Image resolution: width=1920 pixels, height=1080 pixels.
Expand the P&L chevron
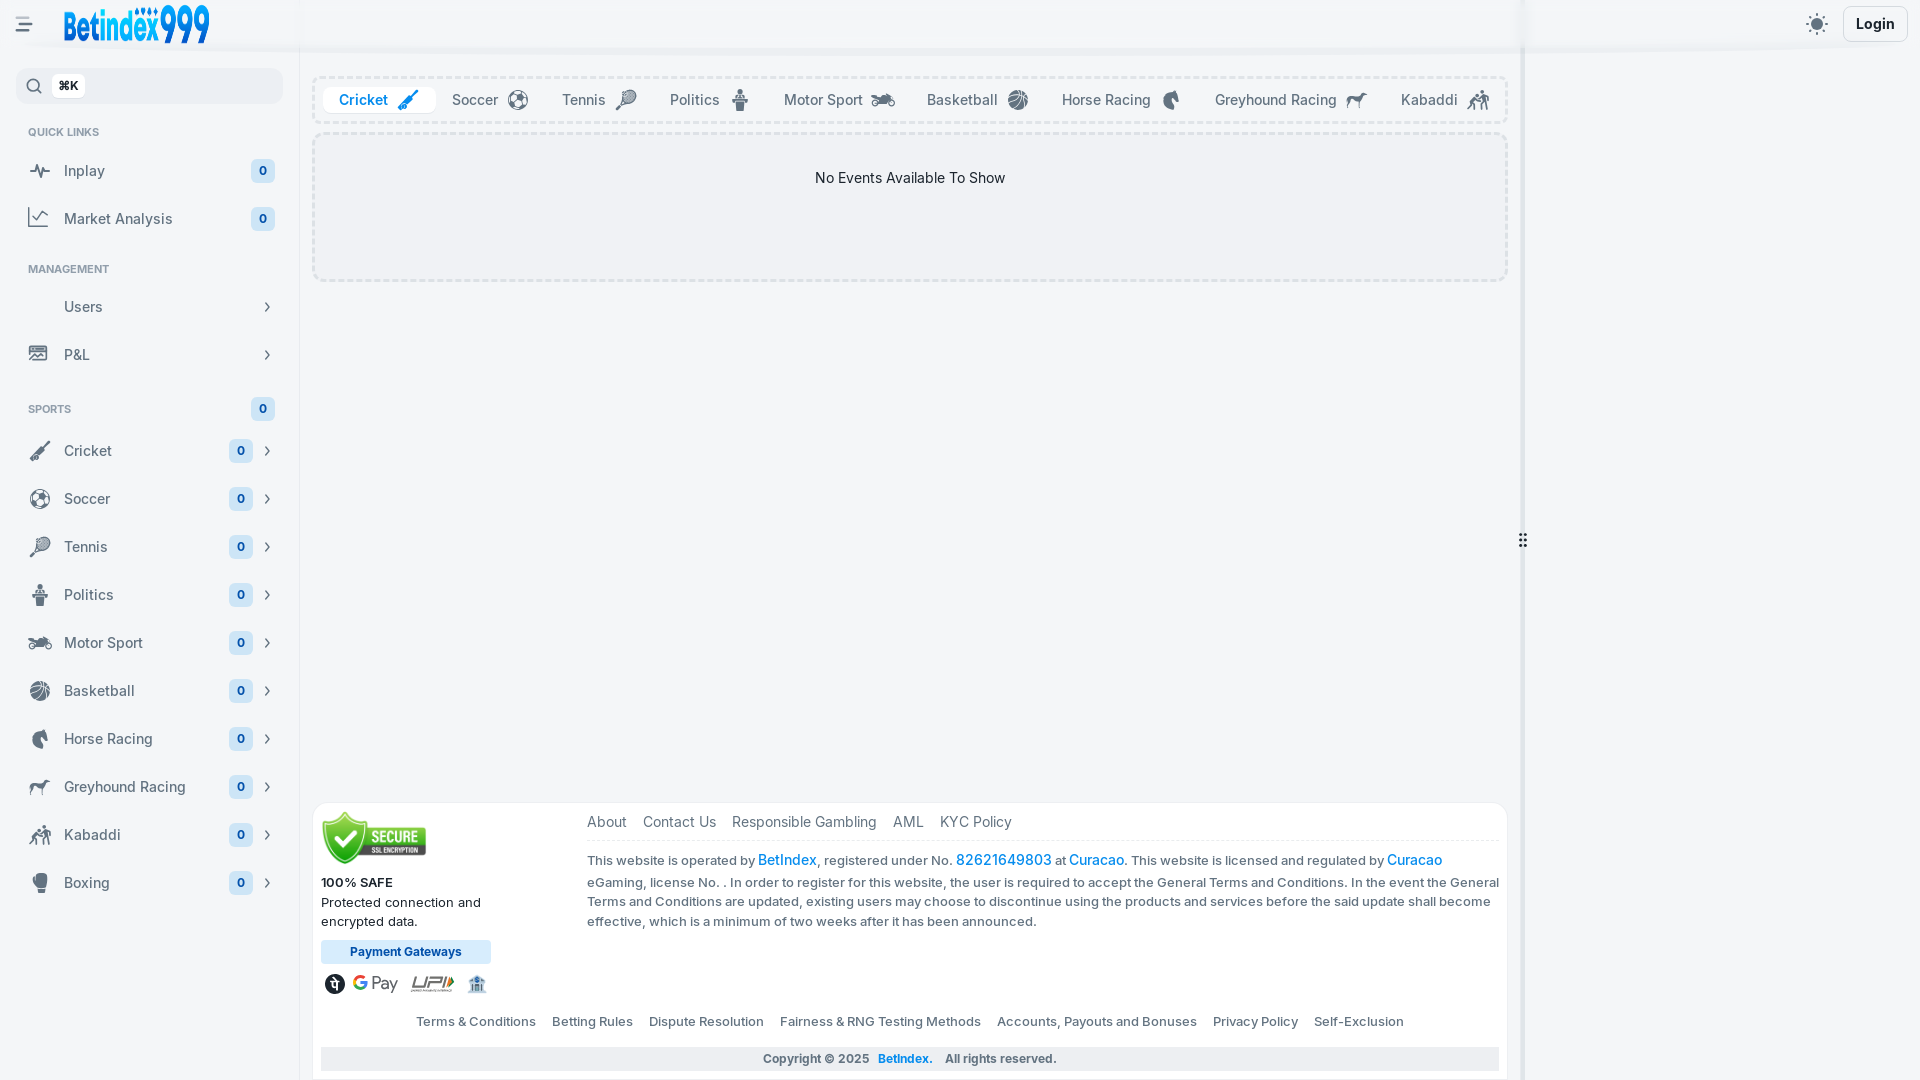click(x=267, y=355)
